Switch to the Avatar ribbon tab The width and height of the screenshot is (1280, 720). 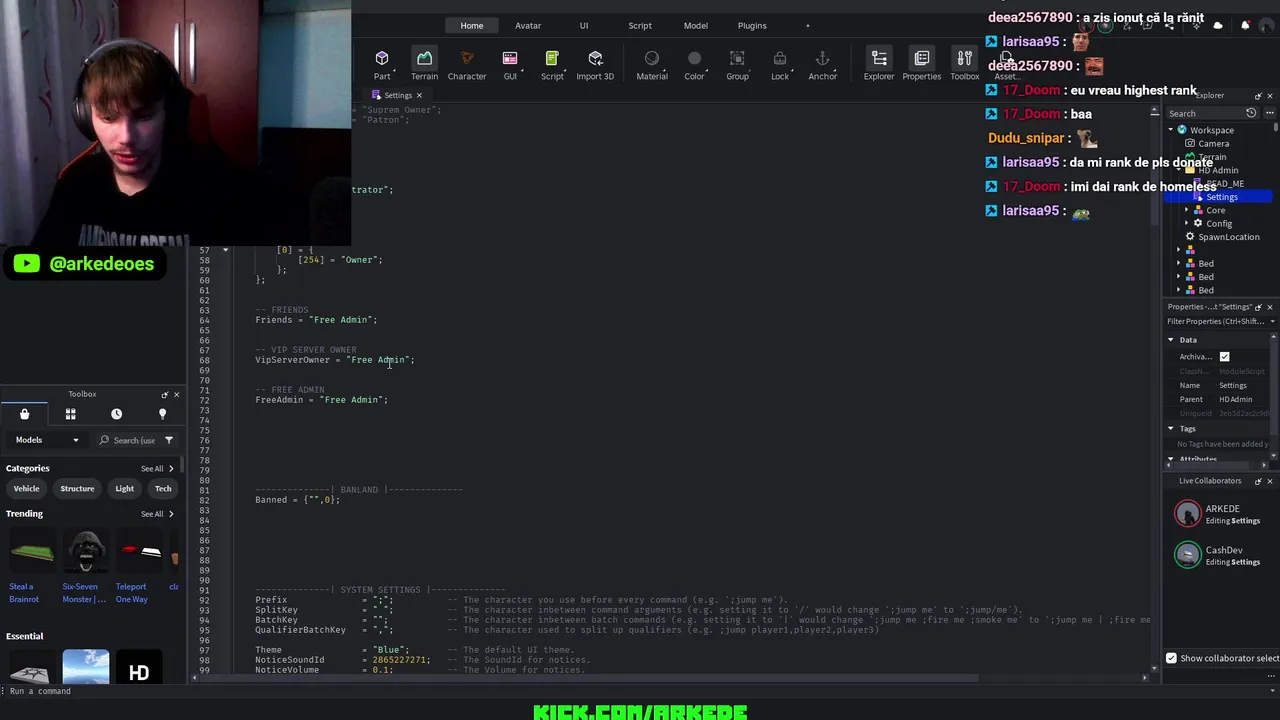coord(528,25)
